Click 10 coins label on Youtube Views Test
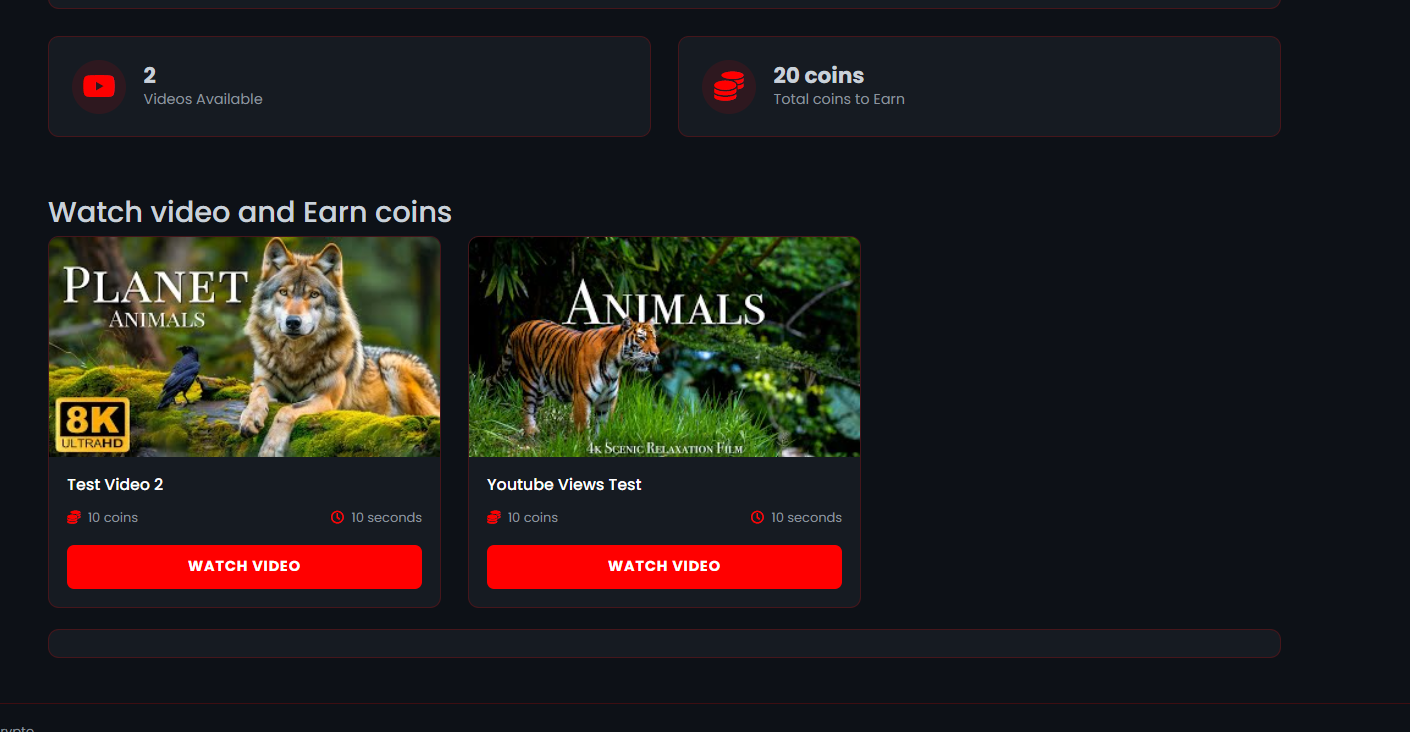This screenshot has height=732, width=1410. point(532,517)
